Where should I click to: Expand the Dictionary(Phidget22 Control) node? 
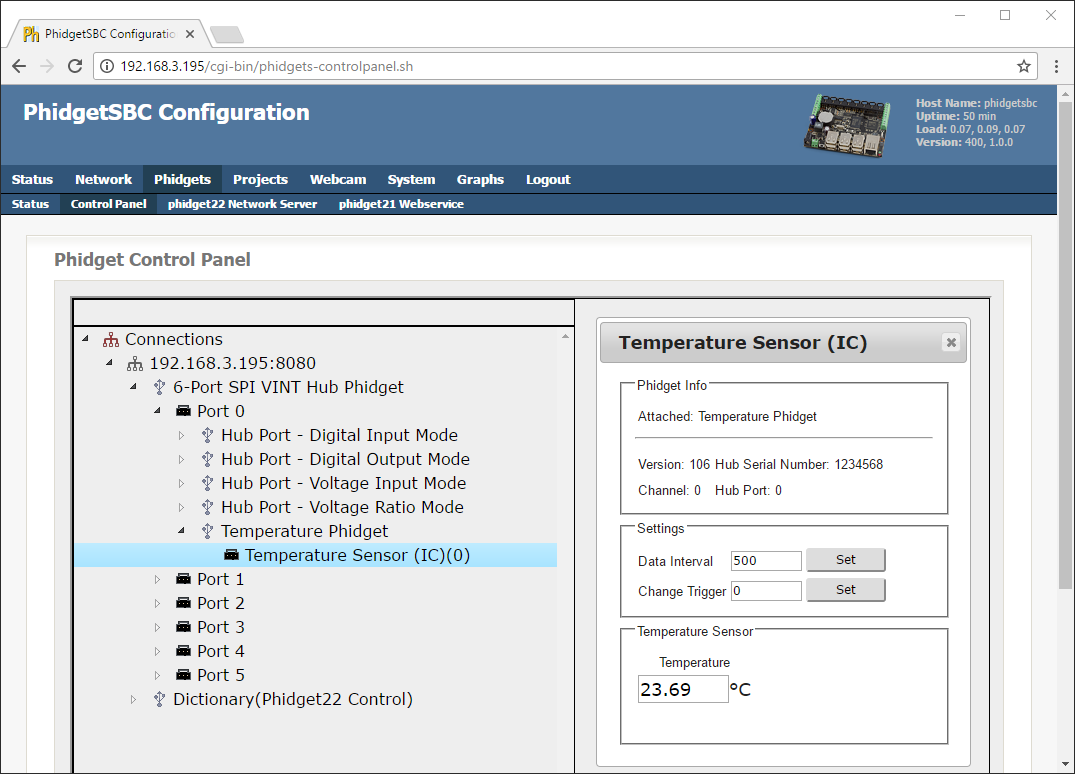coord(134,699)
